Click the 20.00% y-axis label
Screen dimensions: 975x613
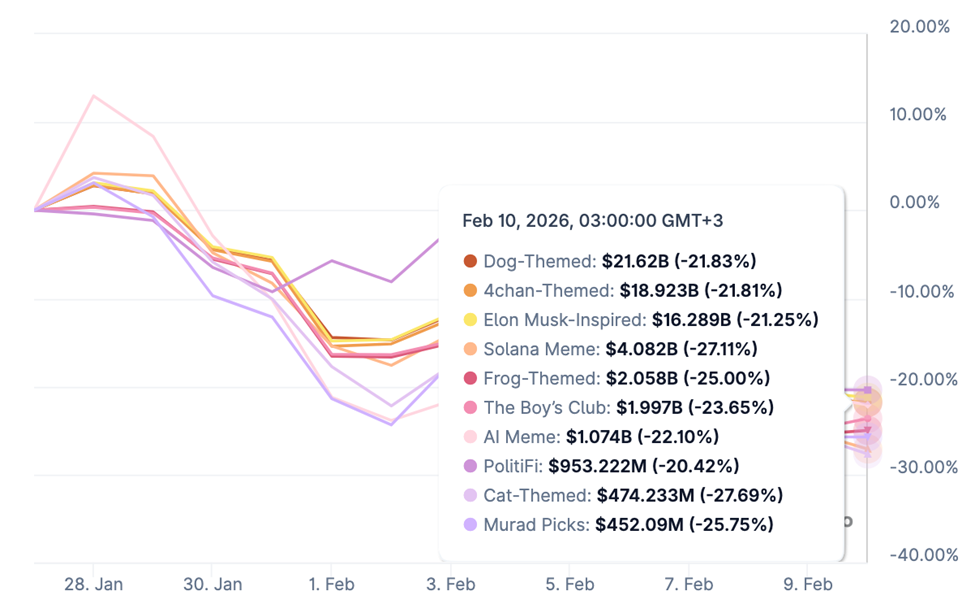(x=919, y=27)
